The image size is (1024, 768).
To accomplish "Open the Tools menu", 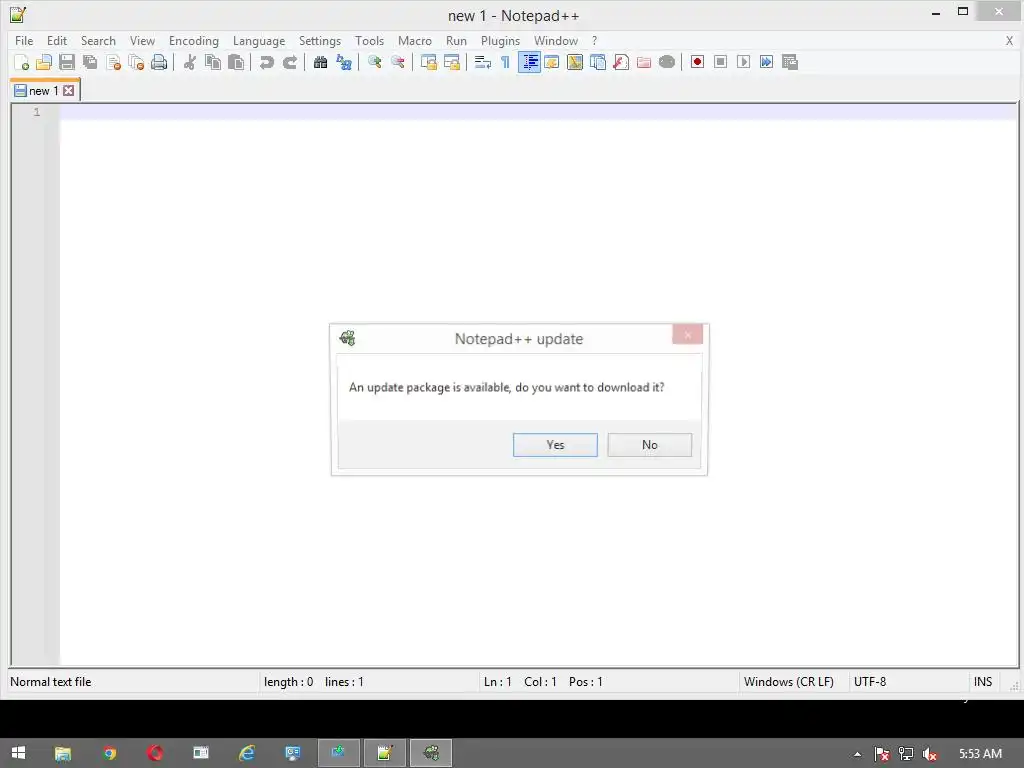I will [370, 40].
